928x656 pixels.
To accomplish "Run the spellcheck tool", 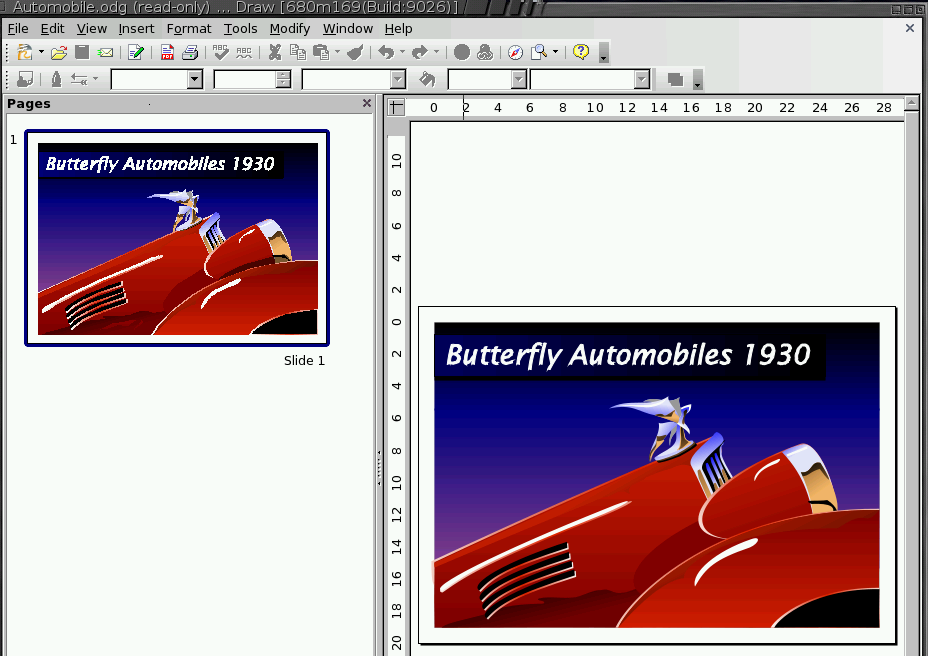I will tap(220, 52).
